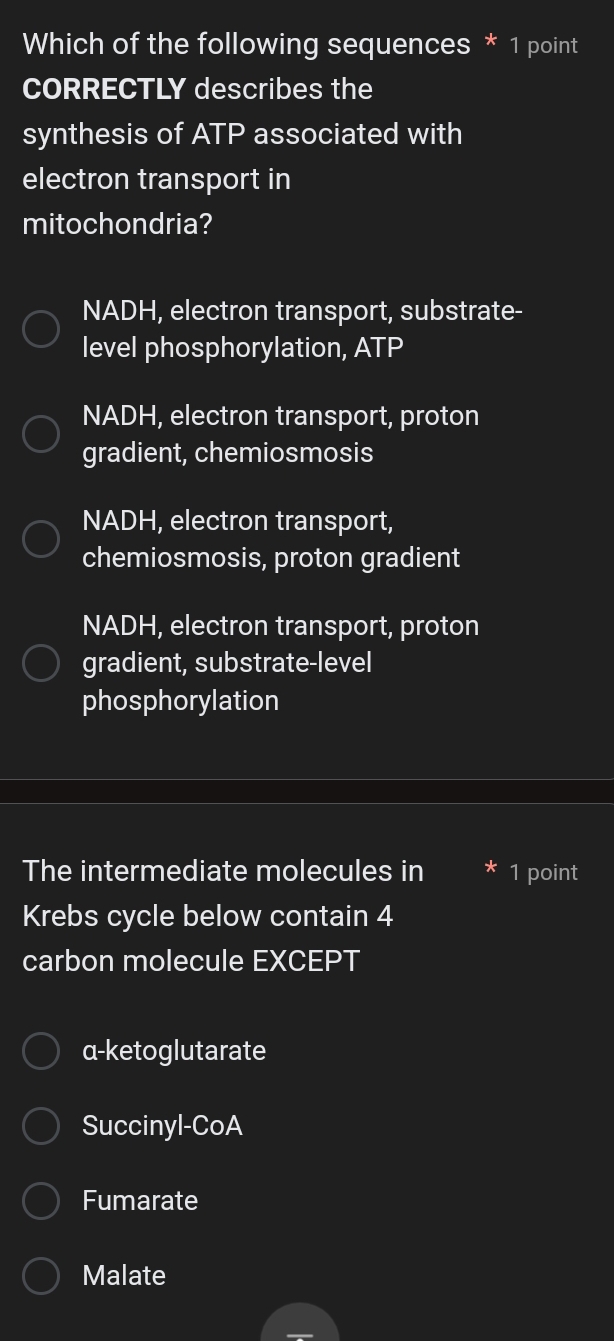Click the red required asterisk on the ATP question
Image resolution: width=614 pixels, height=1341 pixels.
(490, 43)
